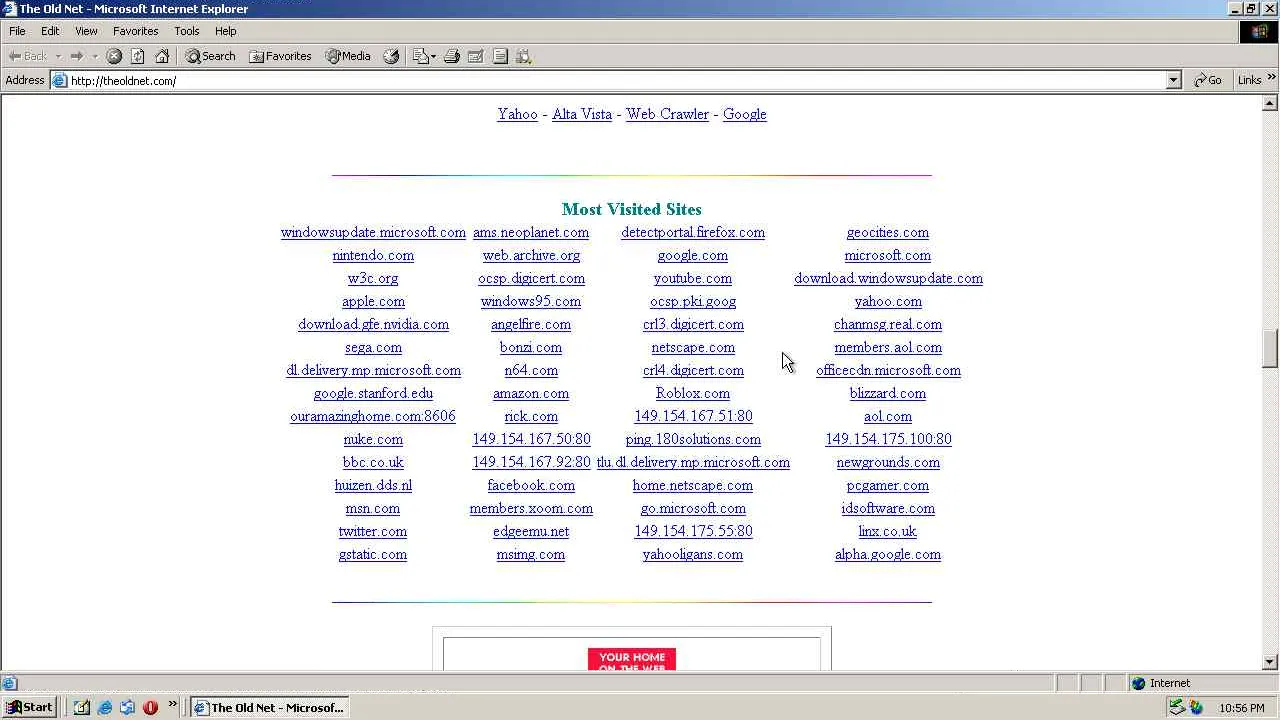The height and width of the screenshot is (720, 1280).
Task: Click the Edit page toolbar icon
Action: tap(476, 56)
